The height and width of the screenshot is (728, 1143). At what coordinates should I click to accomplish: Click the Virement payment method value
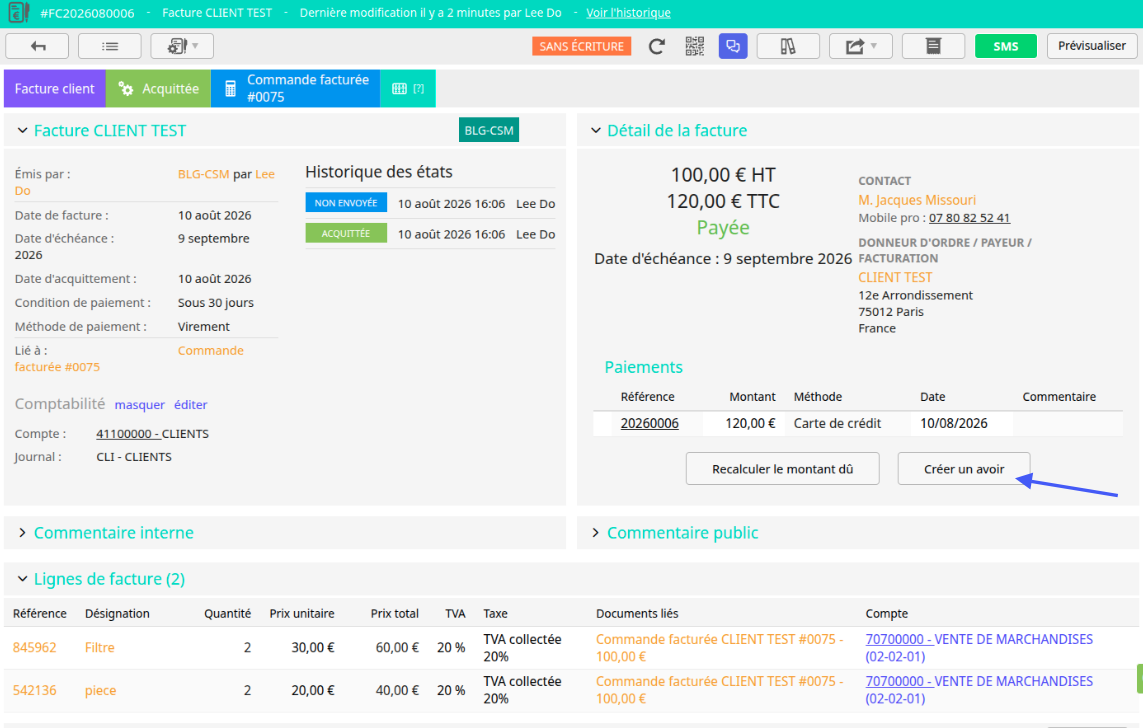(203, 326)
